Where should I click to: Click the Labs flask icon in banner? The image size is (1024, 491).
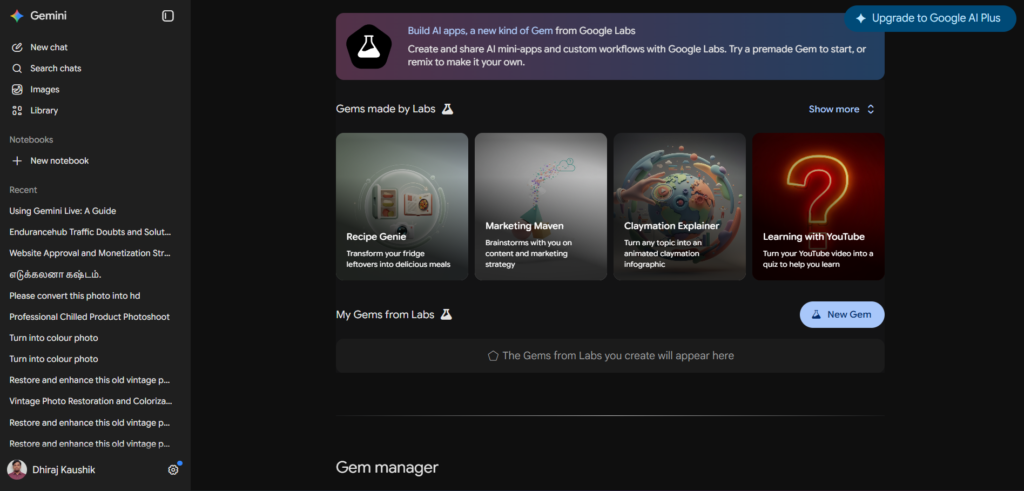[x=368, y=46]
